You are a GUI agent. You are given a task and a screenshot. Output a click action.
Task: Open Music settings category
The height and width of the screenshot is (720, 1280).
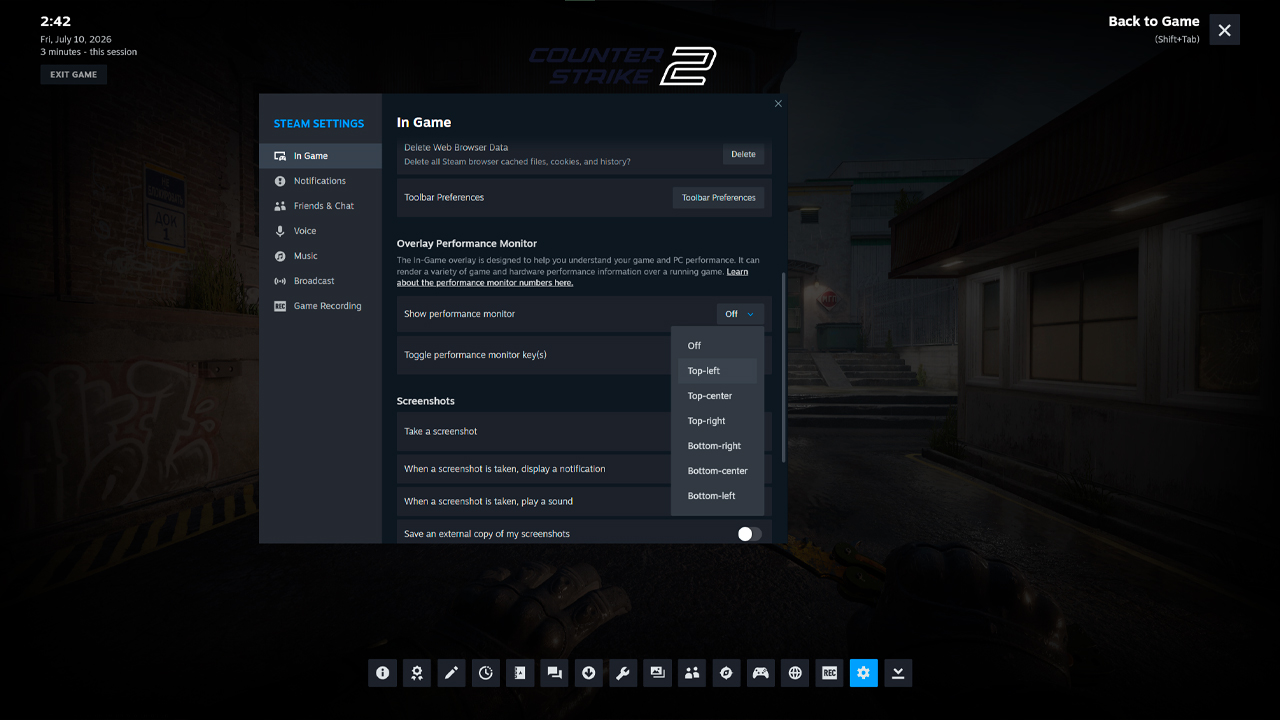(320, 256)
